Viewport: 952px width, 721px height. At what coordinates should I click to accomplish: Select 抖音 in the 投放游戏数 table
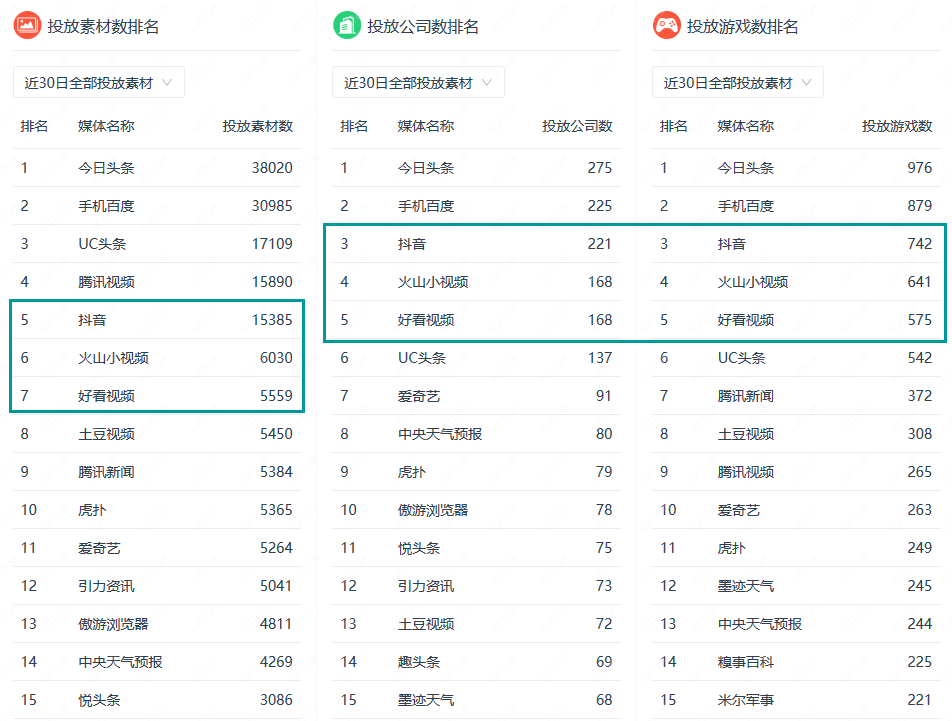732,244
